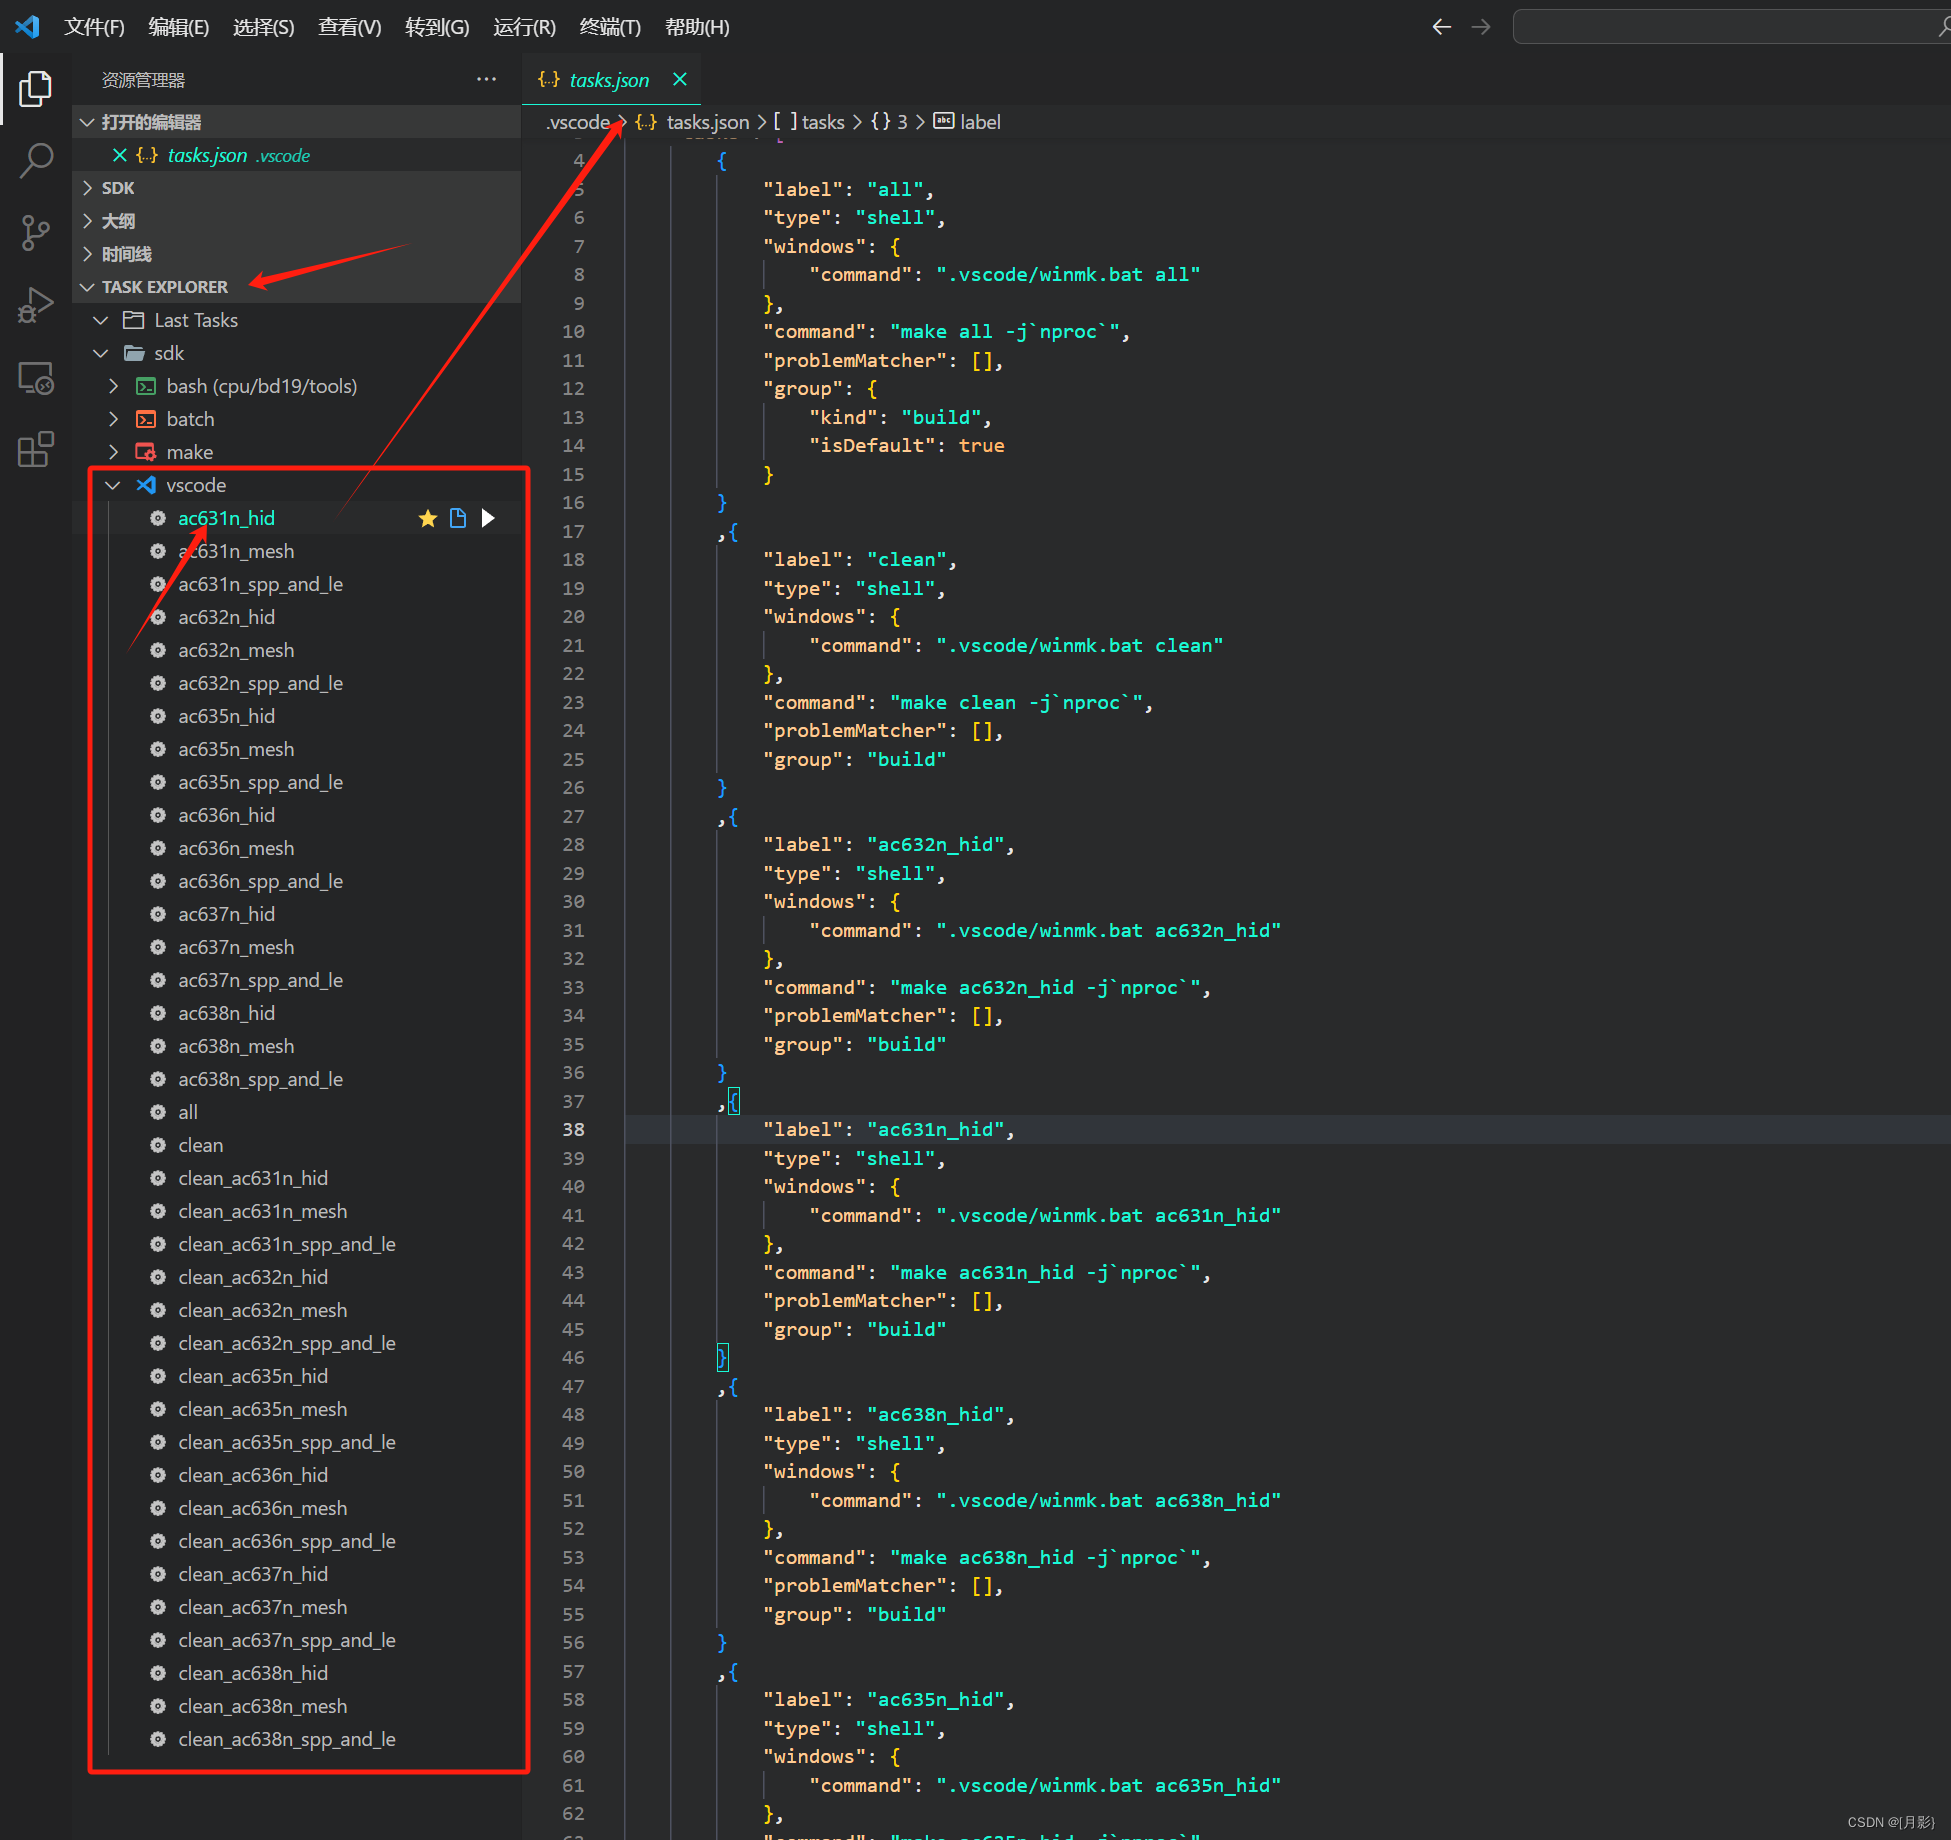Open Remote Explorer view
This screenshot has height=1840, width=1951.
pos(35,378)
